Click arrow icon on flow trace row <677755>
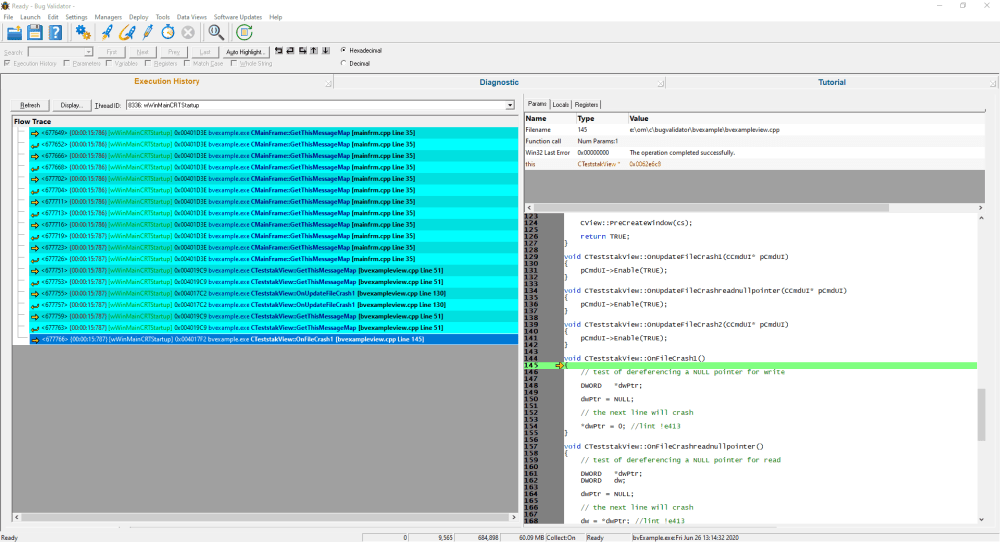Viewport: 1000px width, 542px height. pyautogui.click(x=35, y=294)
